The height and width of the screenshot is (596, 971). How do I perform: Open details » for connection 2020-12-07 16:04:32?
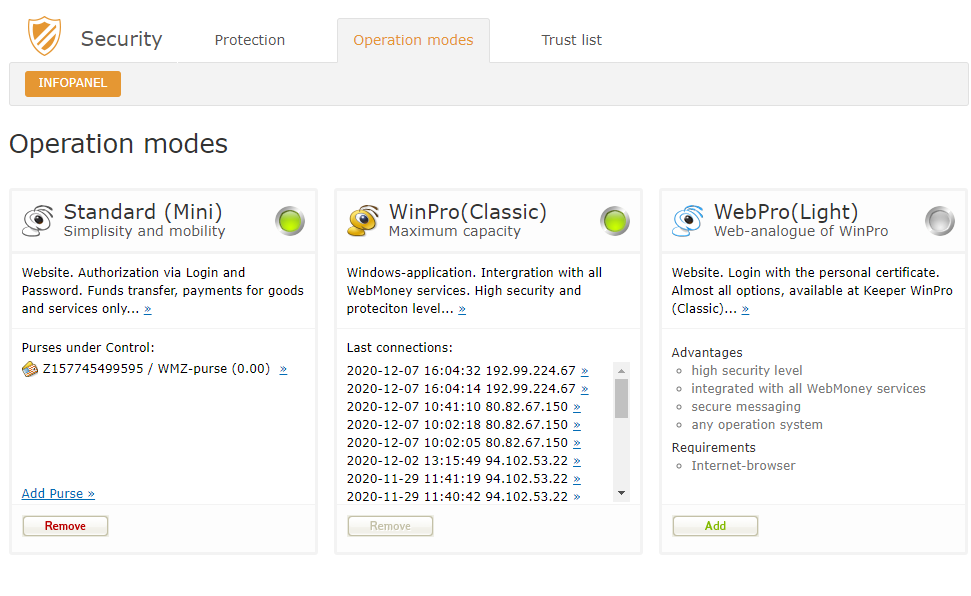(585, 371)
